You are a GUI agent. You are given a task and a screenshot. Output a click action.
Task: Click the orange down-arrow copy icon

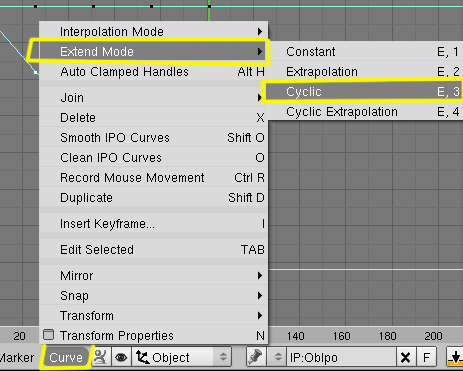pos(455,357)
